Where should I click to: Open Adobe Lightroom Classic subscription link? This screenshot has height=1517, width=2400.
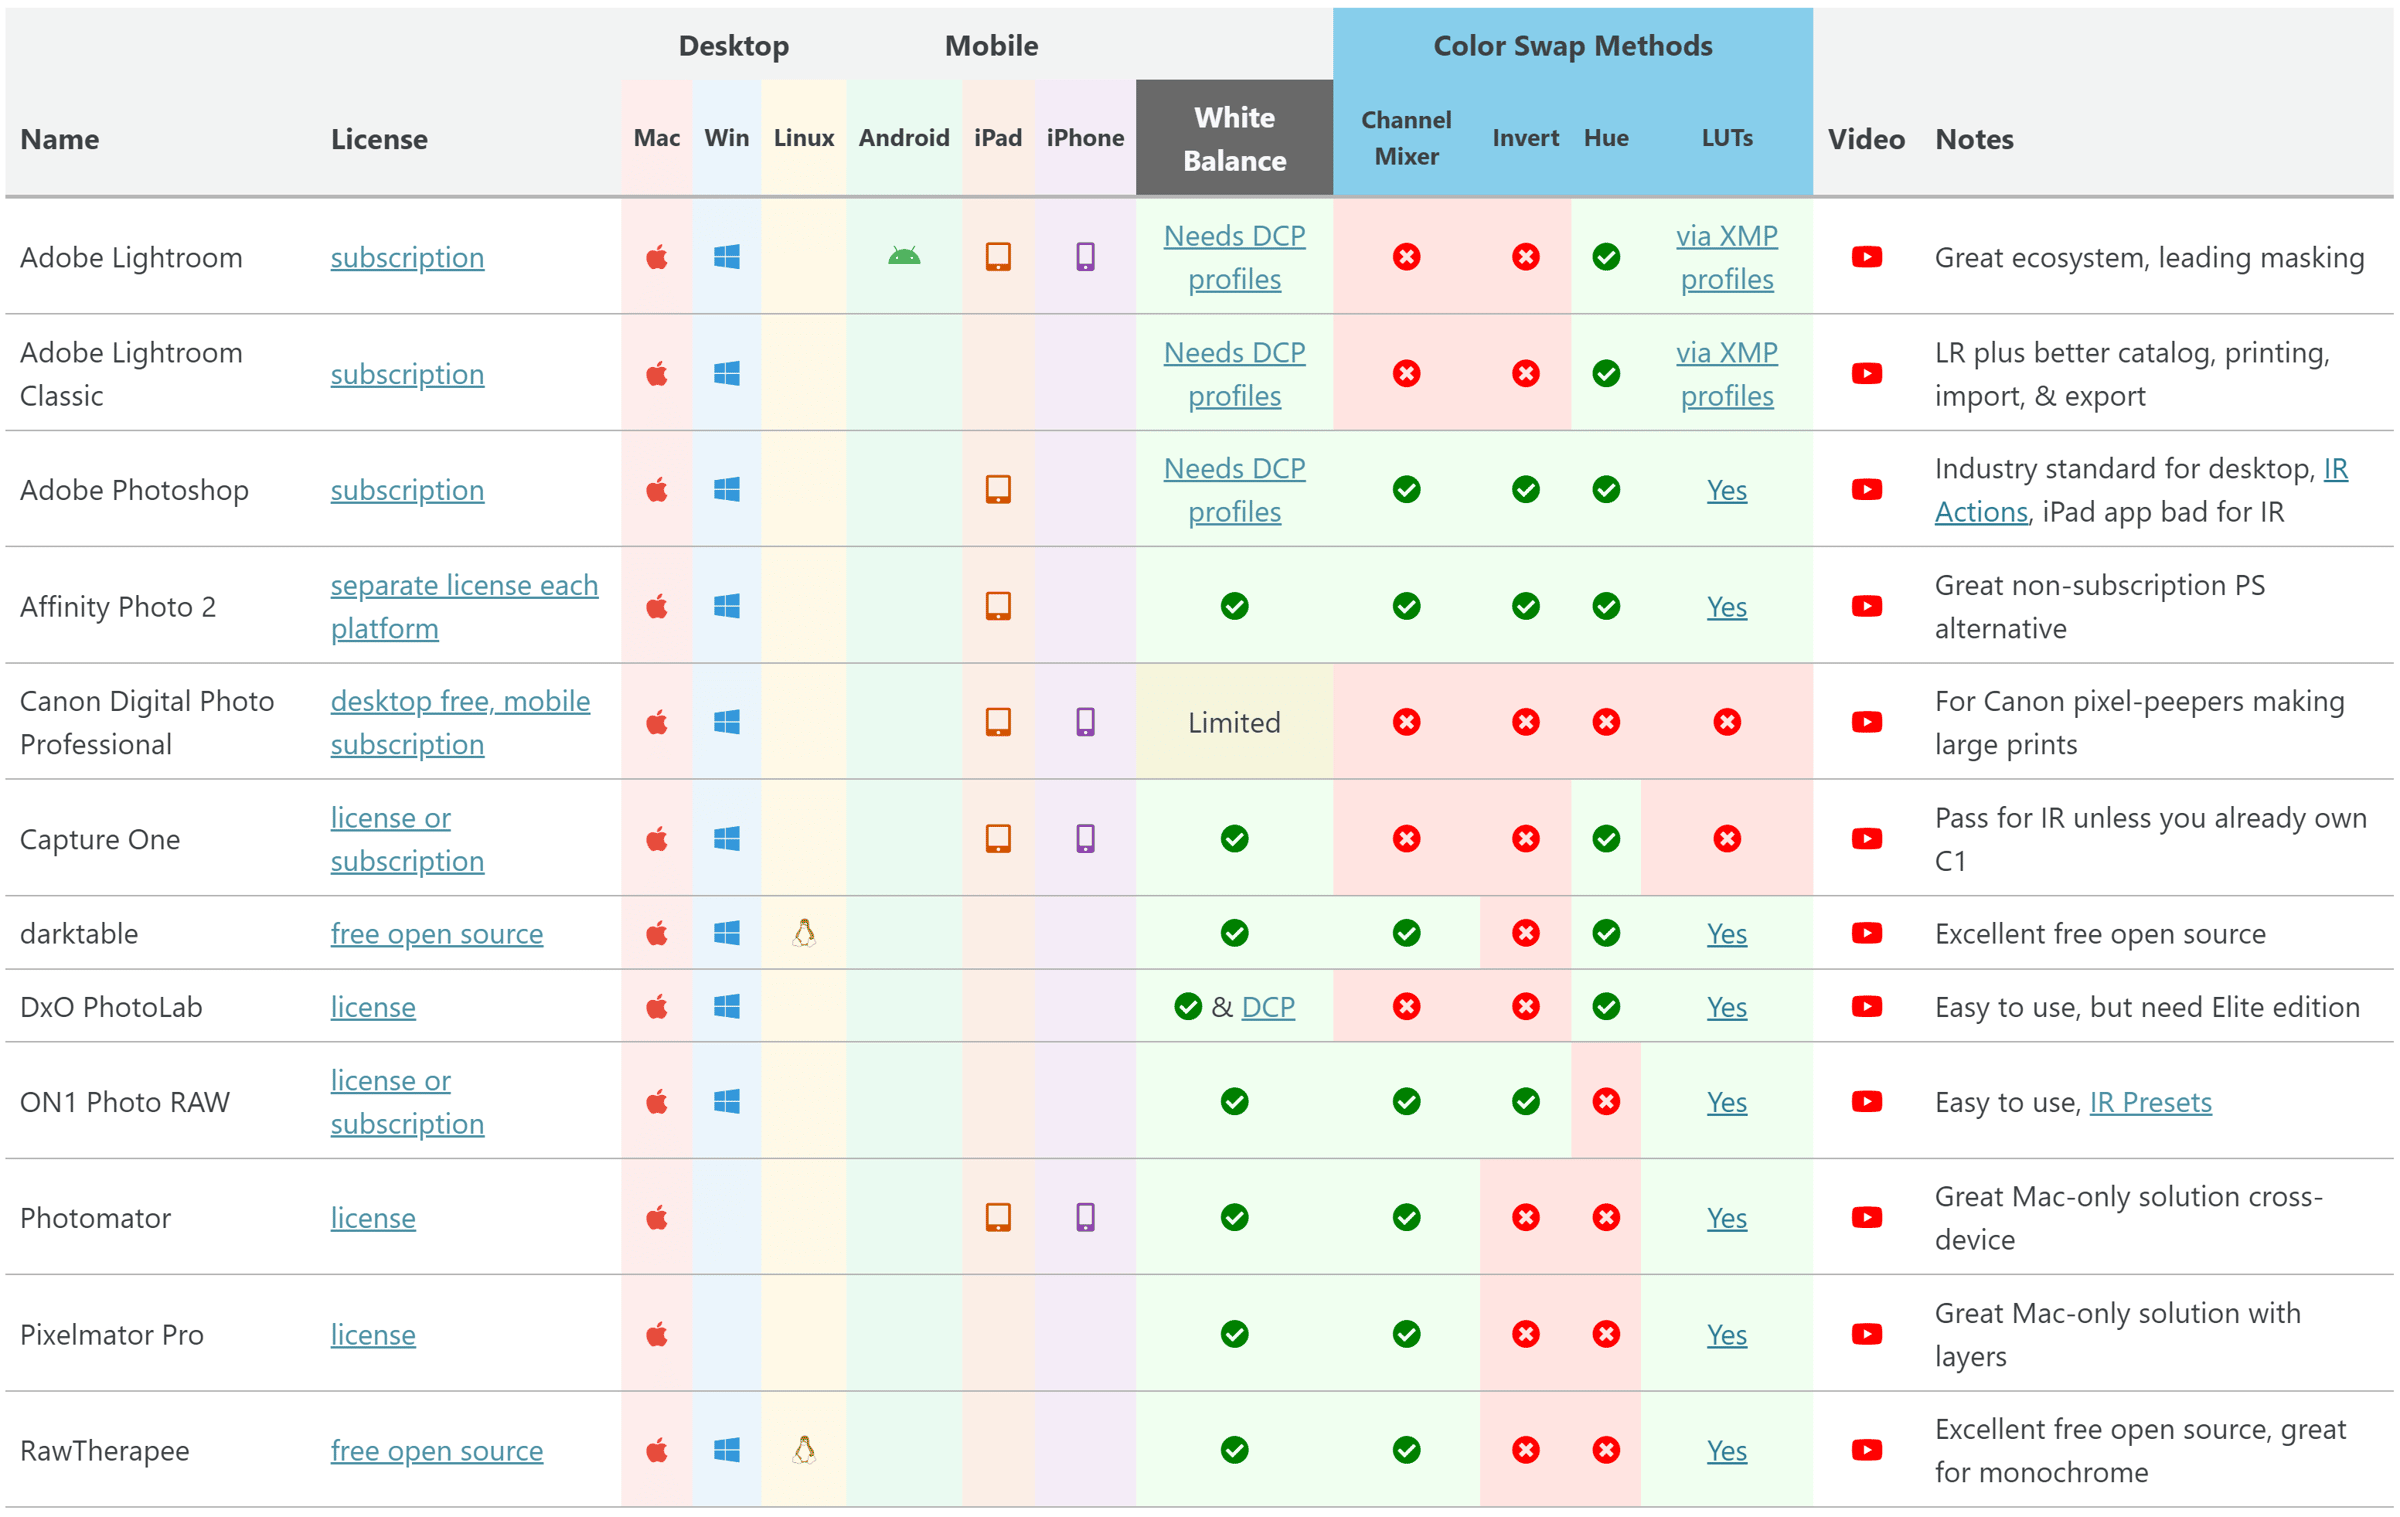click(x=407, y=374)
